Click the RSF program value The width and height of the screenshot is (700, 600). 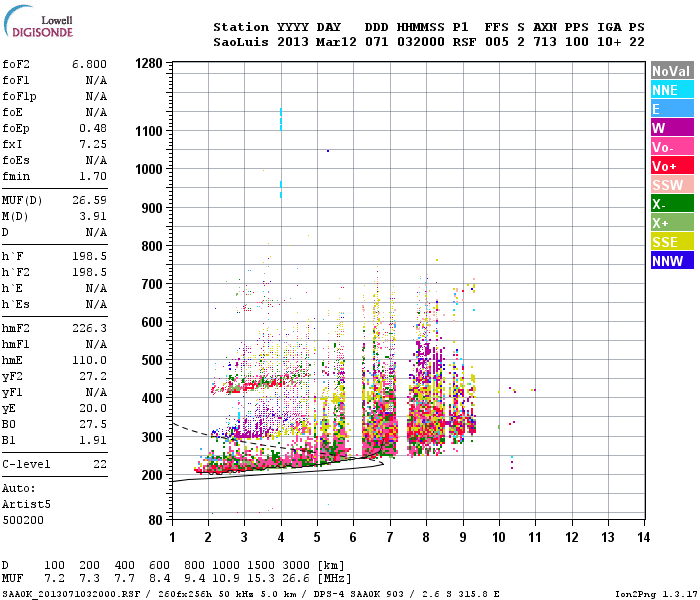tap(464, 42)
